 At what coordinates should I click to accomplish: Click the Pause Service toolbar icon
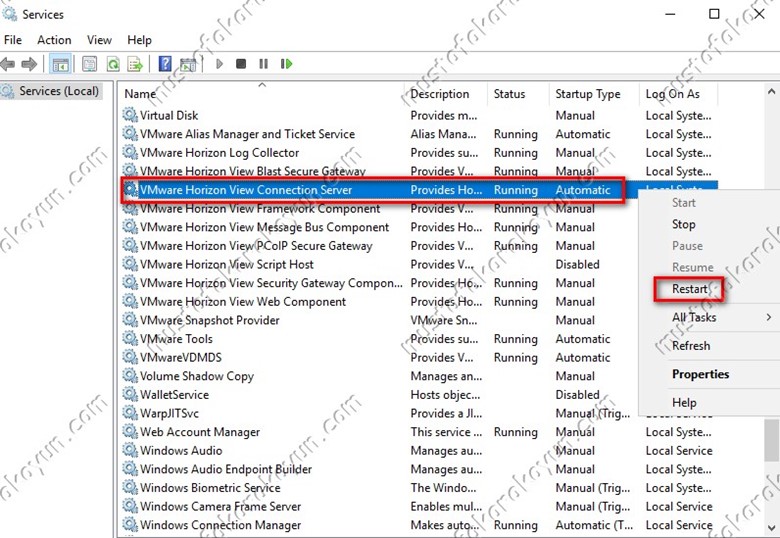point(264,64)
